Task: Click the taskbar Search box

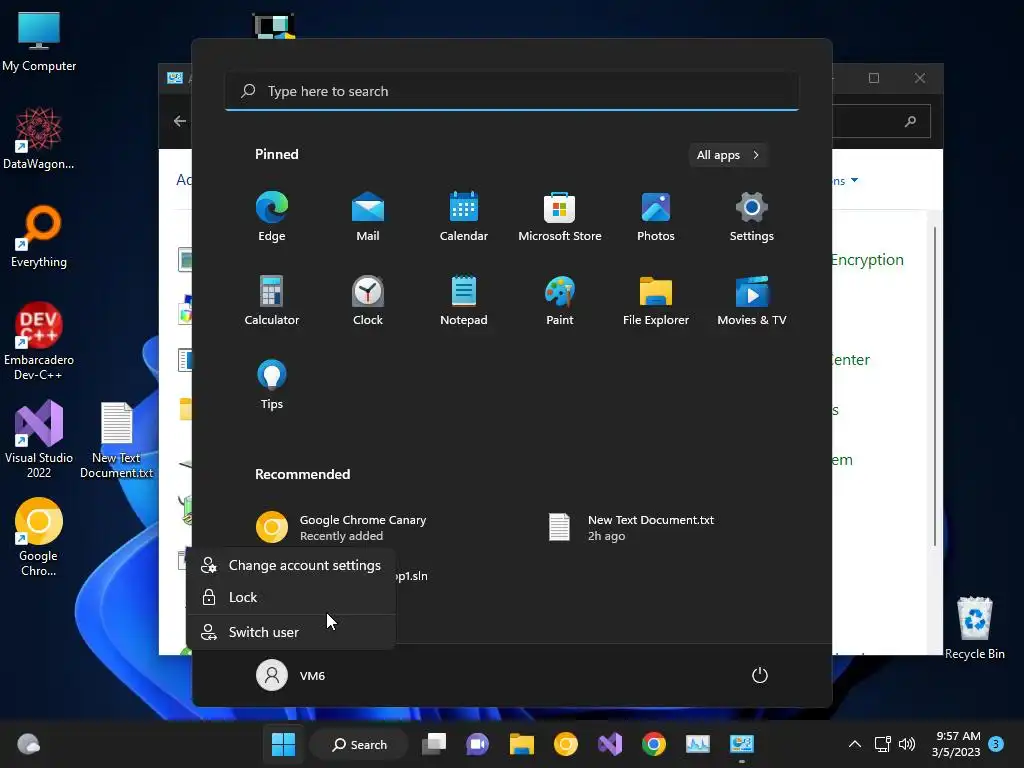Action: (359, 744)
